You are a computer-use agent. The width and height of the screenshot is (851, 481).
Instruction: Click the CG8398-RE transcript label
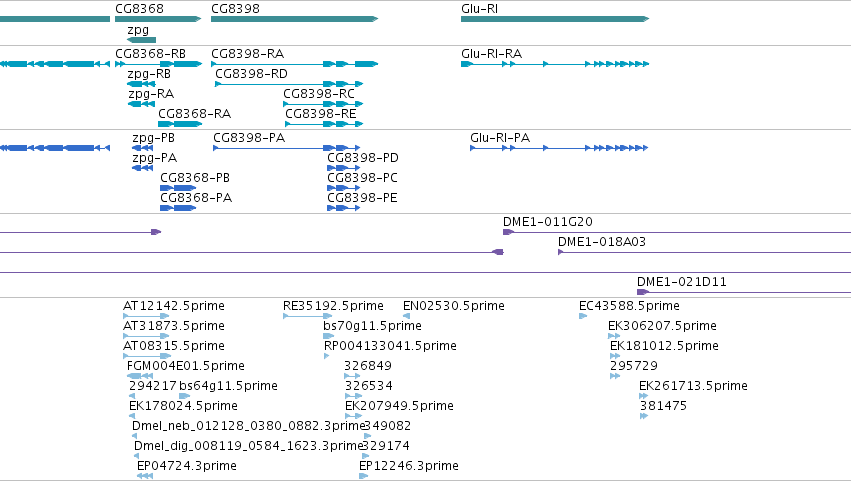(321, 114)
